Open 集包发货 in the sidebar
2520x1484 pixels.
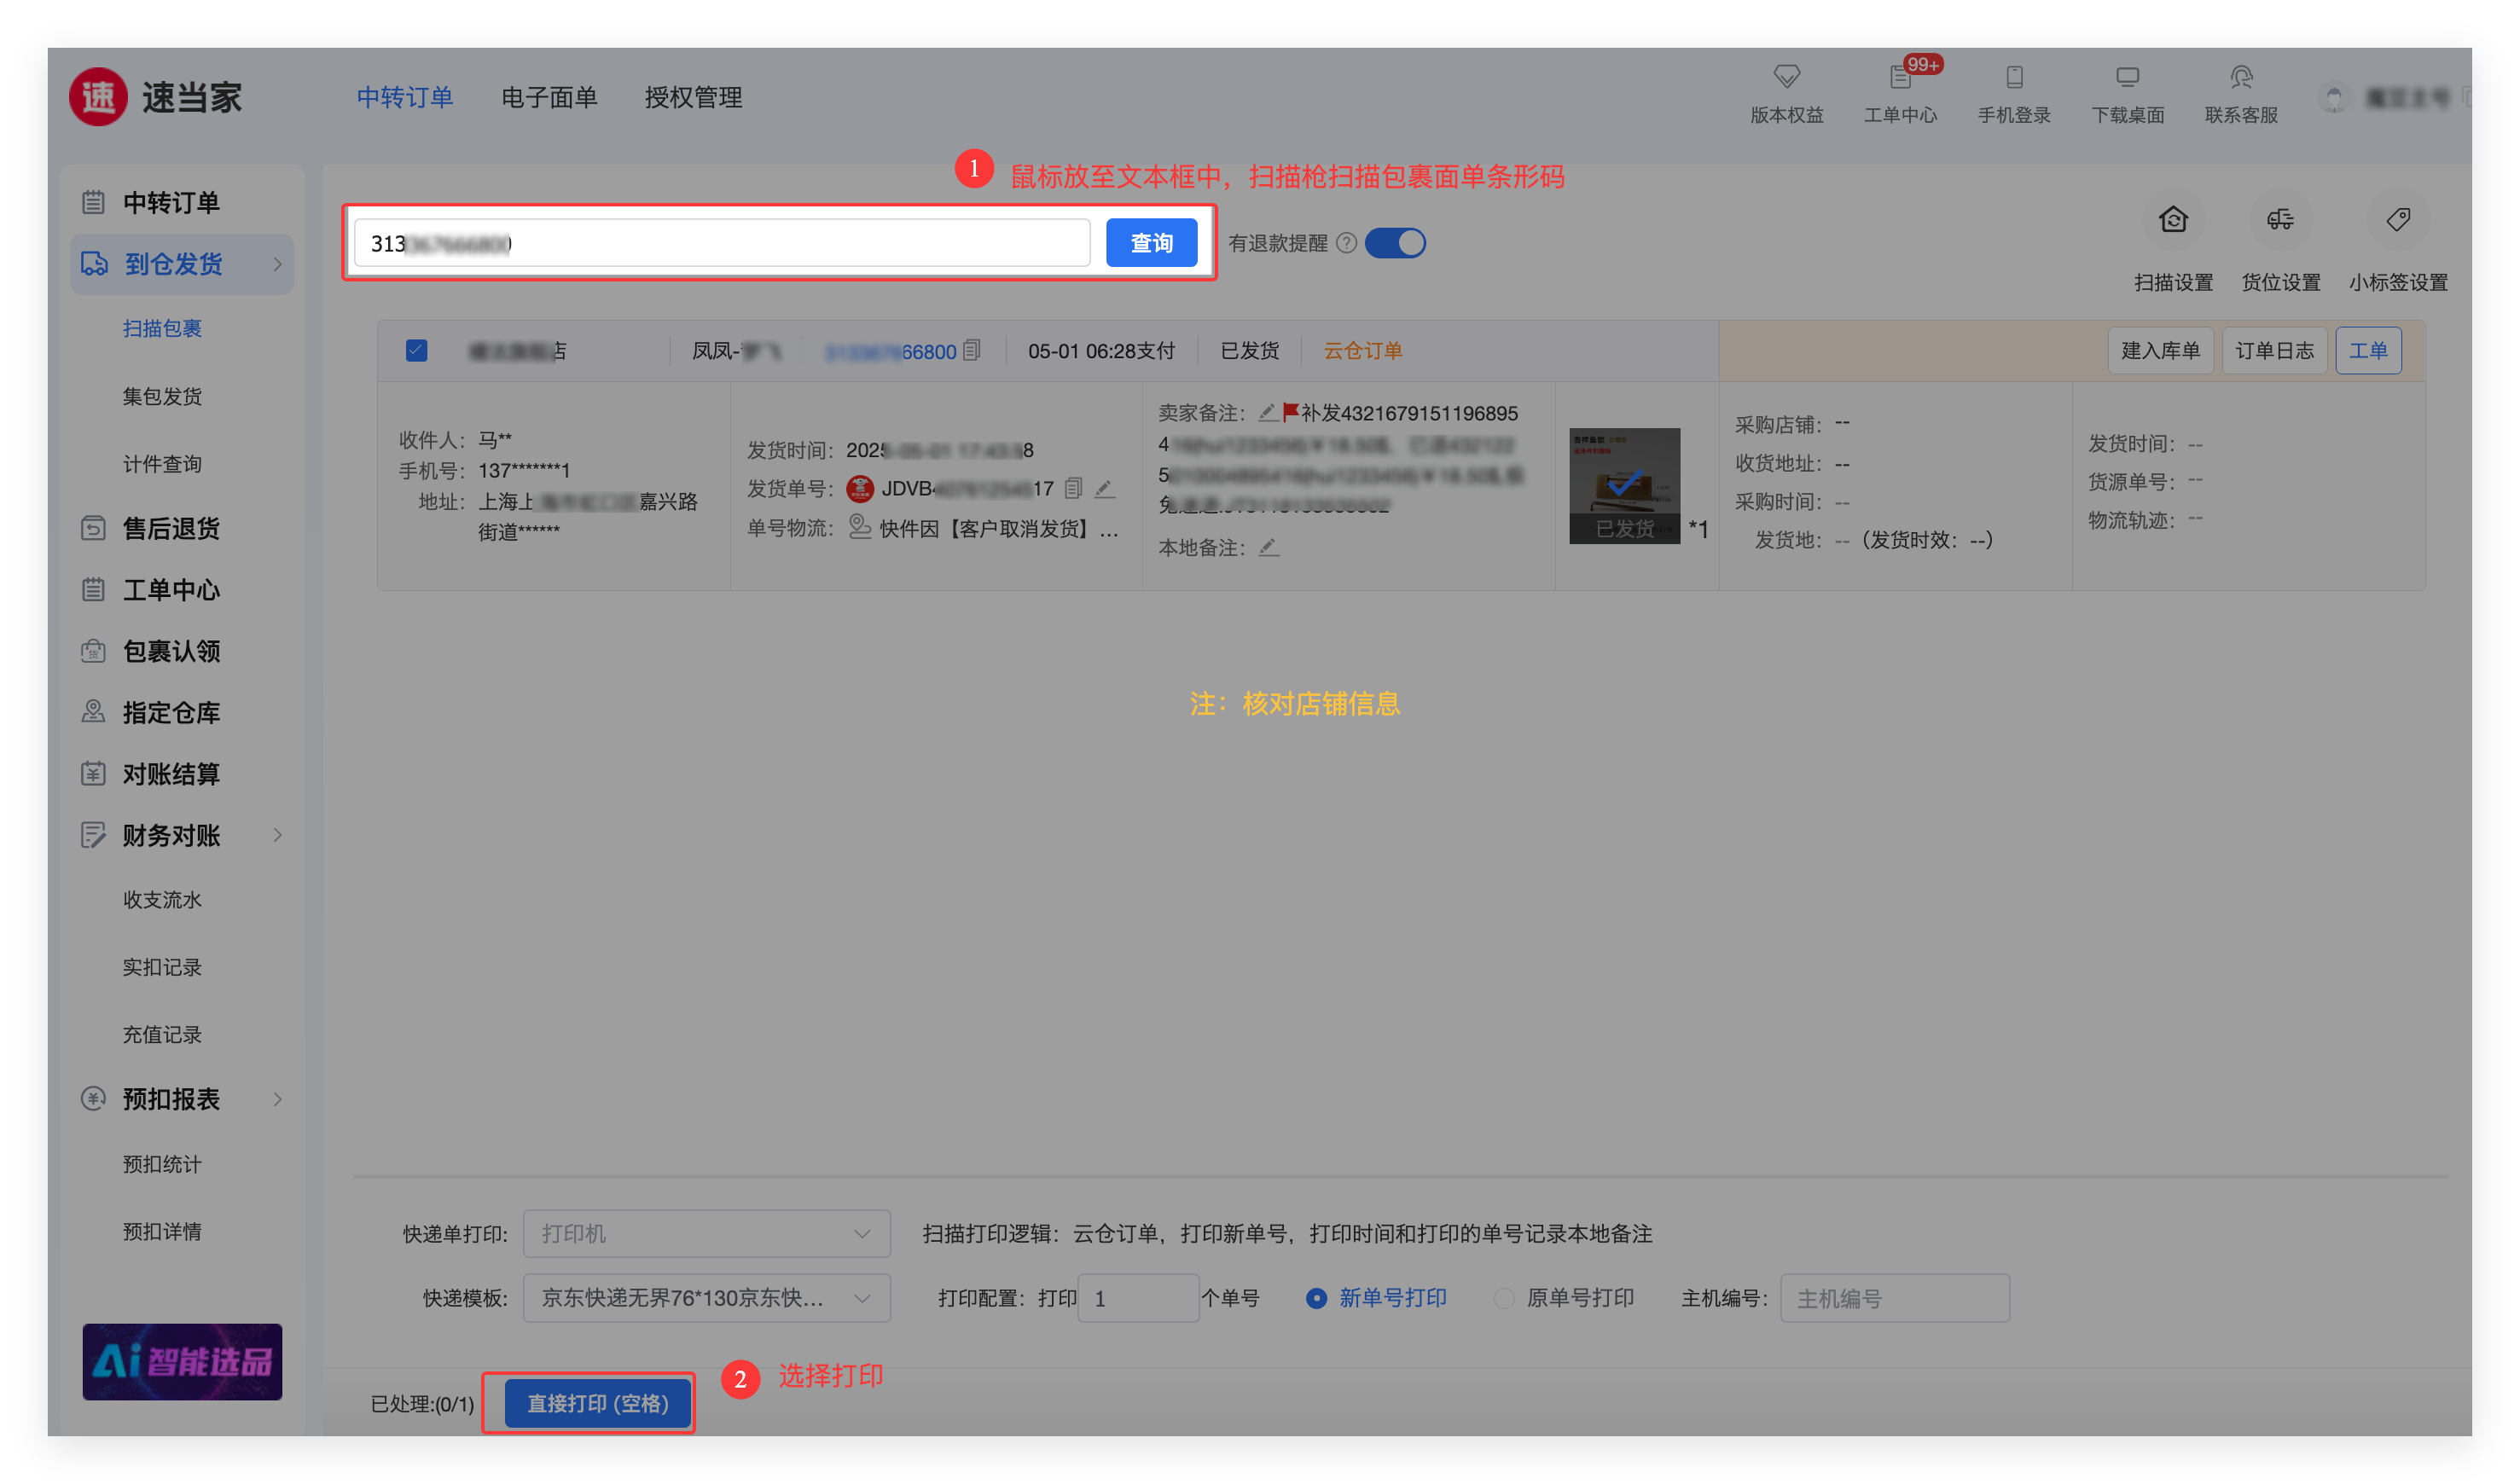(162, 396)
